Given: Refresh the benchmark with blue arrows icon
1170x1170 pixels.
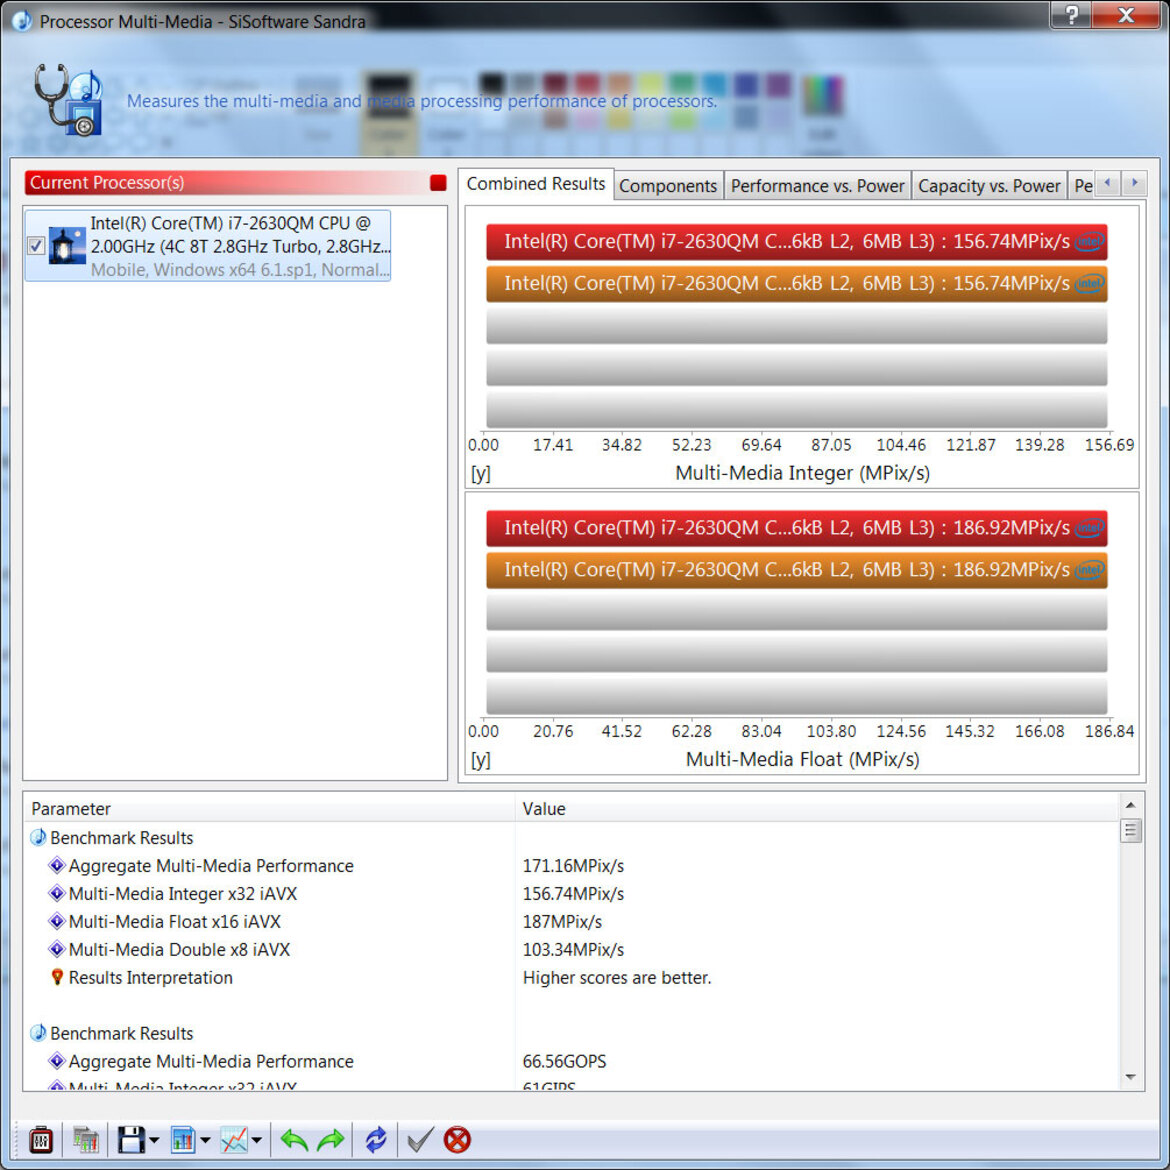Looking at the screenshot, I should (376, 1139).
